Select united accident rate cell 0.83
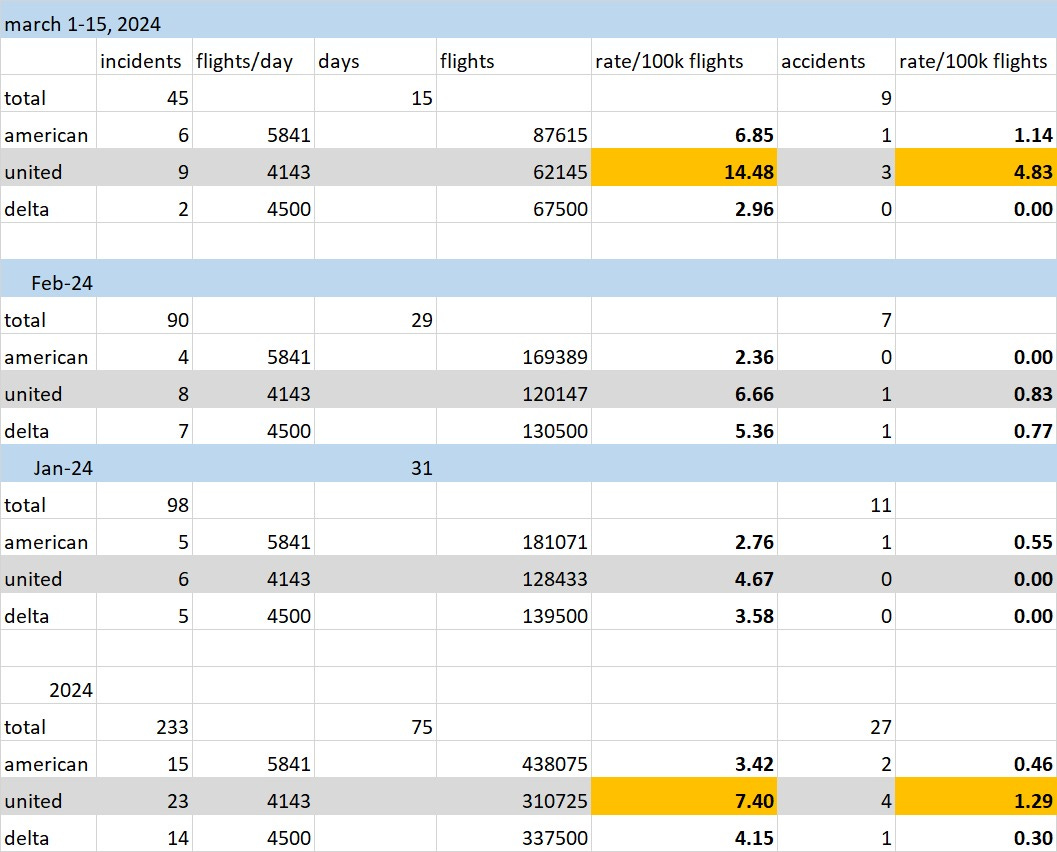The width and height of the screenshot is (1057, 852). (976, 390)
